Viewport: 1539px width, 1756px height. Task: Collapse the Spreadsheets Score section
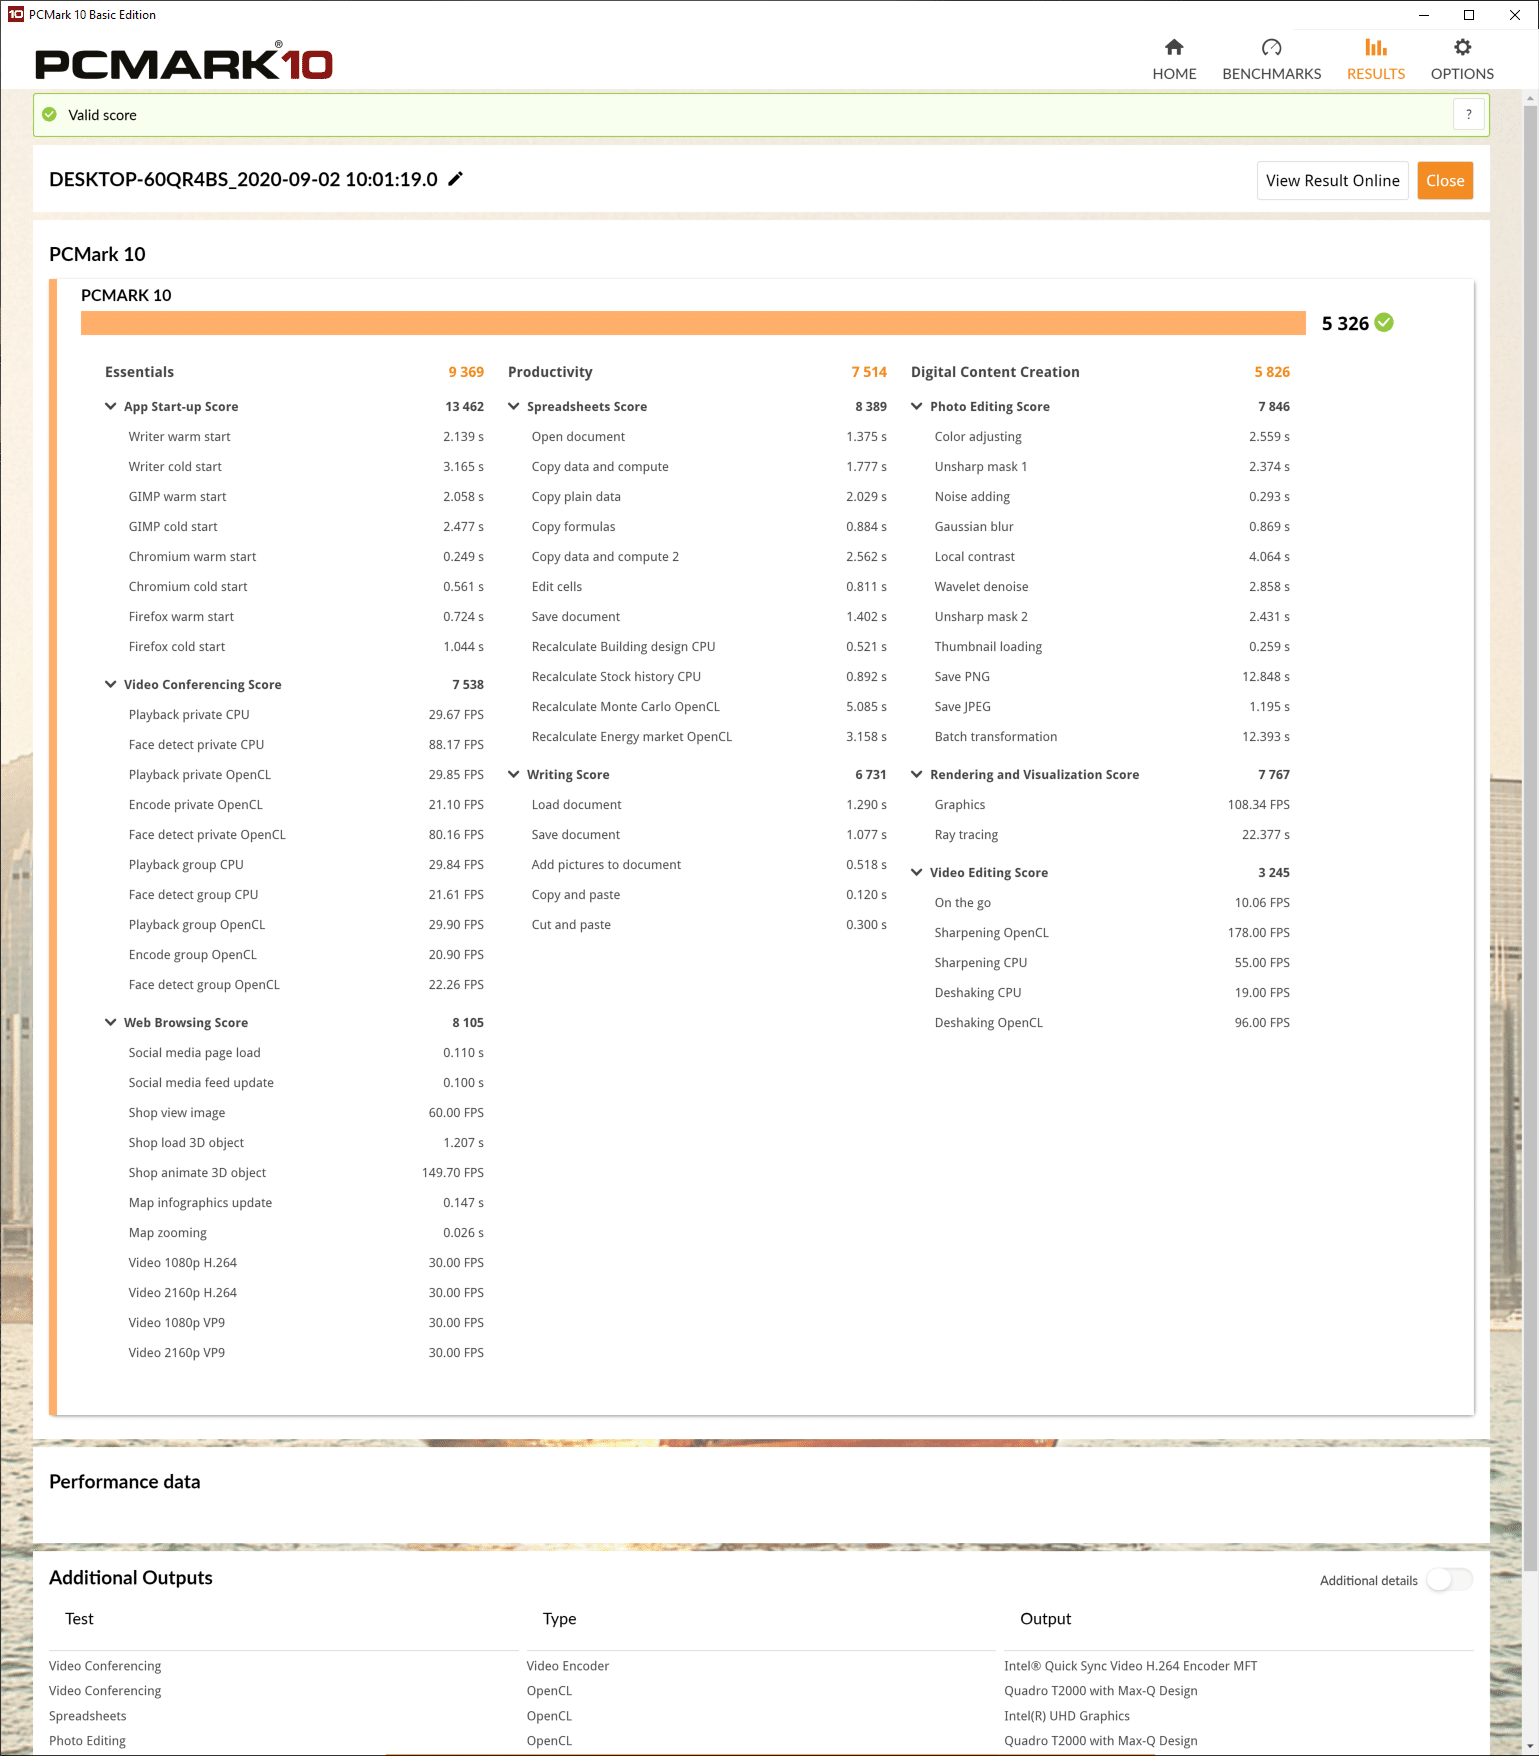pyautogui.click(x=514, y=406)
